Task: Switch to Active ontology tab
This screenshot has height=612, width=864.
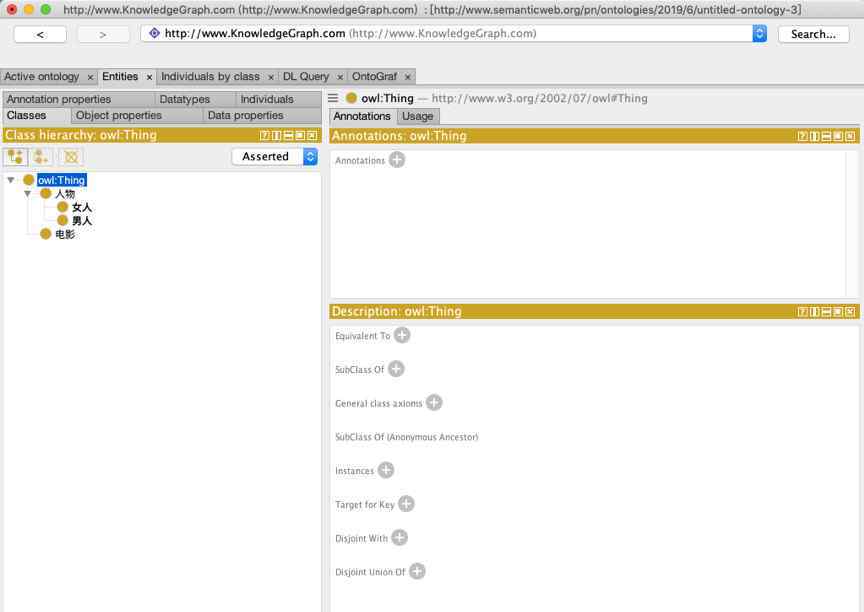Action: (x=42, y=77)
